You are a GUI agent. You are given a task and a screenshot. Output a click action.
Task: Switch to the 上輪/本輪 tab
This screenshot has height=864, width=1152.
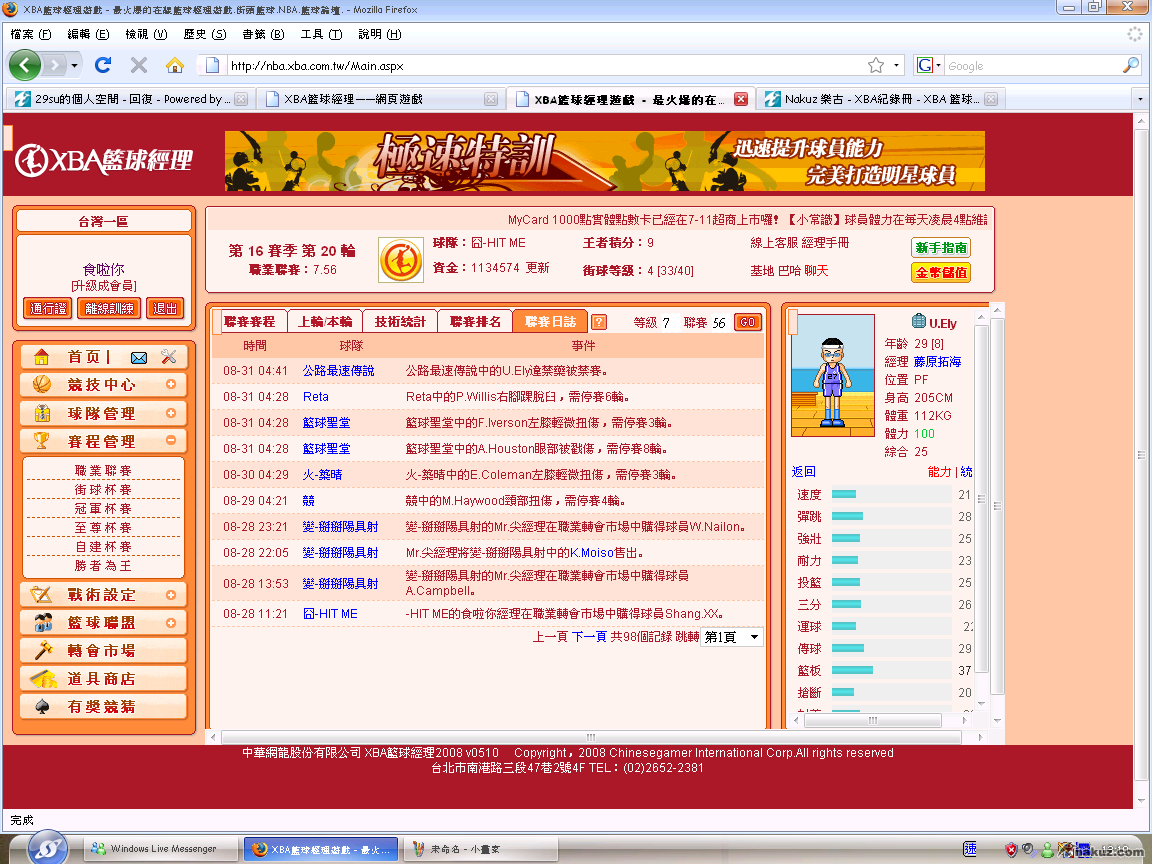pyautogui.click(x=325, y=322)
